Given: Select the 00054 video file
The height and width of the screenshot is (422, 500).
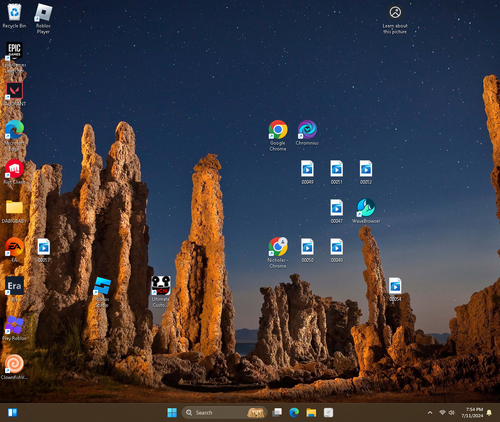Looking at the screenshot, I should [395, 289].
